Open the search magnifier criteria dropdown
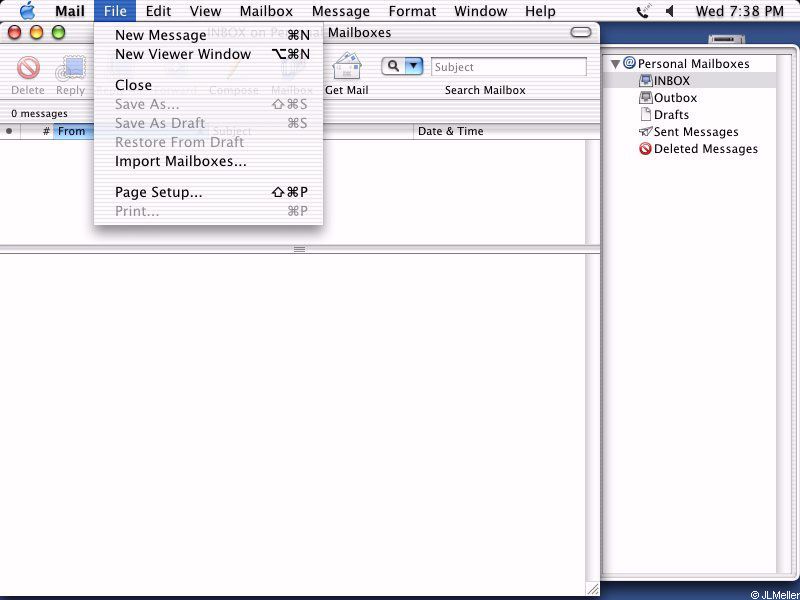This screenshot has width=800, height=600. coord(402,66)
